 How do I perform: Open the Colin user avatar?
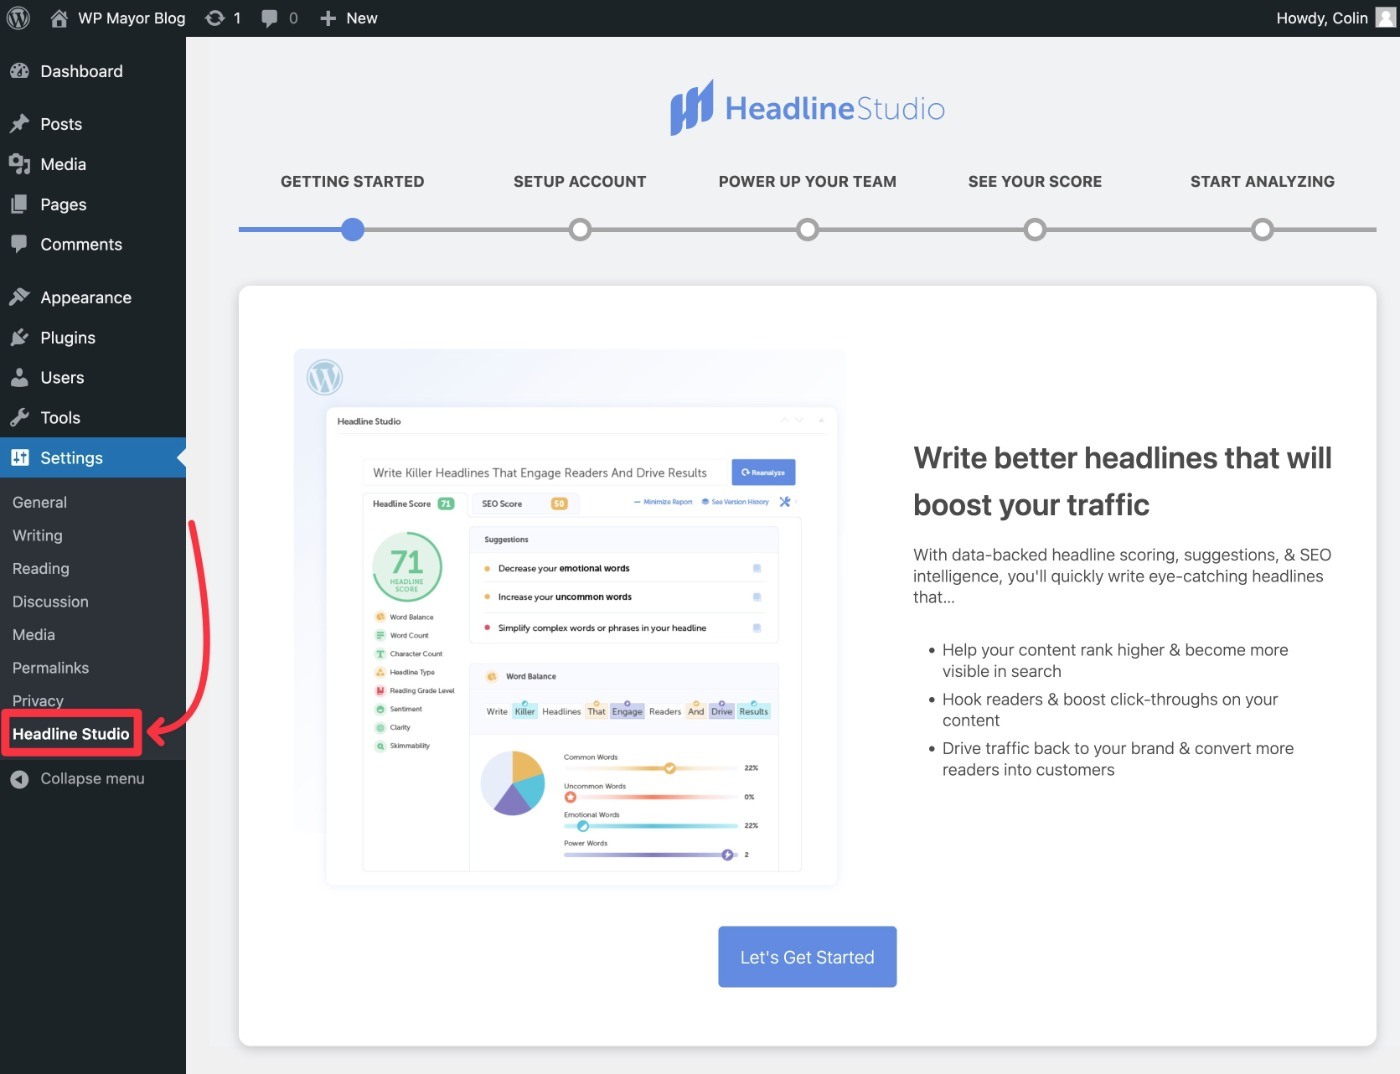point(1385,18)
